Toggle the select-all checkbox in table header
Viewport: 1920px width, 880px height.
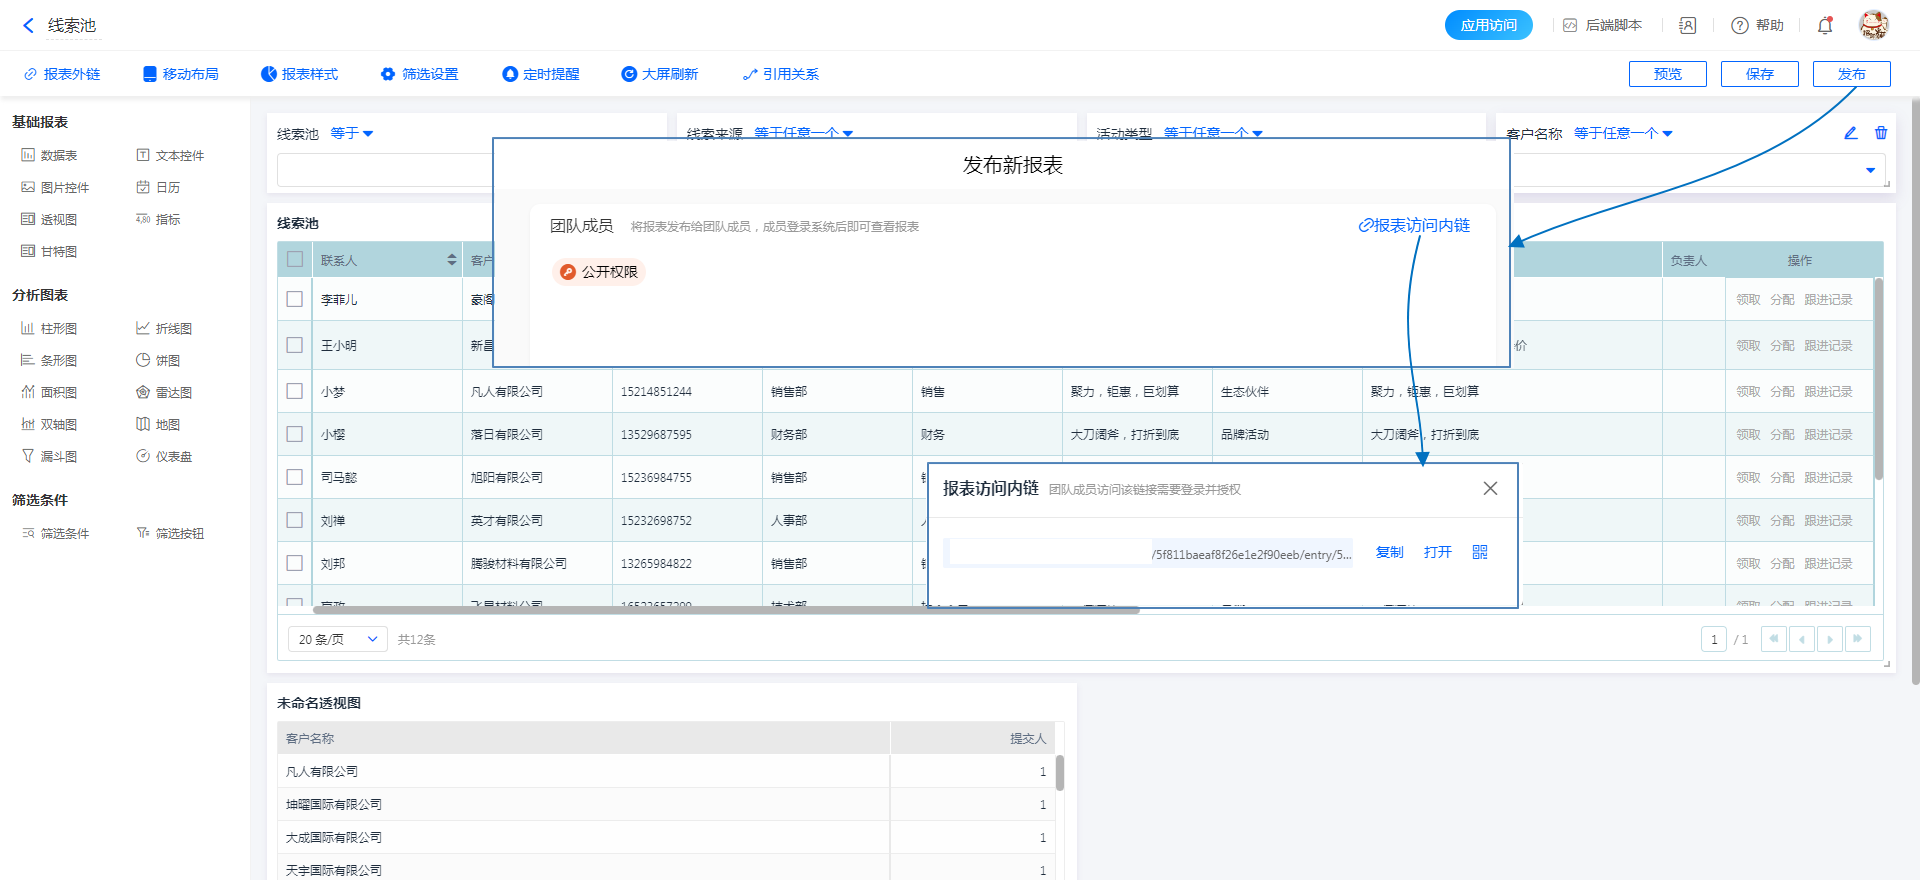[x=295, y=260]
